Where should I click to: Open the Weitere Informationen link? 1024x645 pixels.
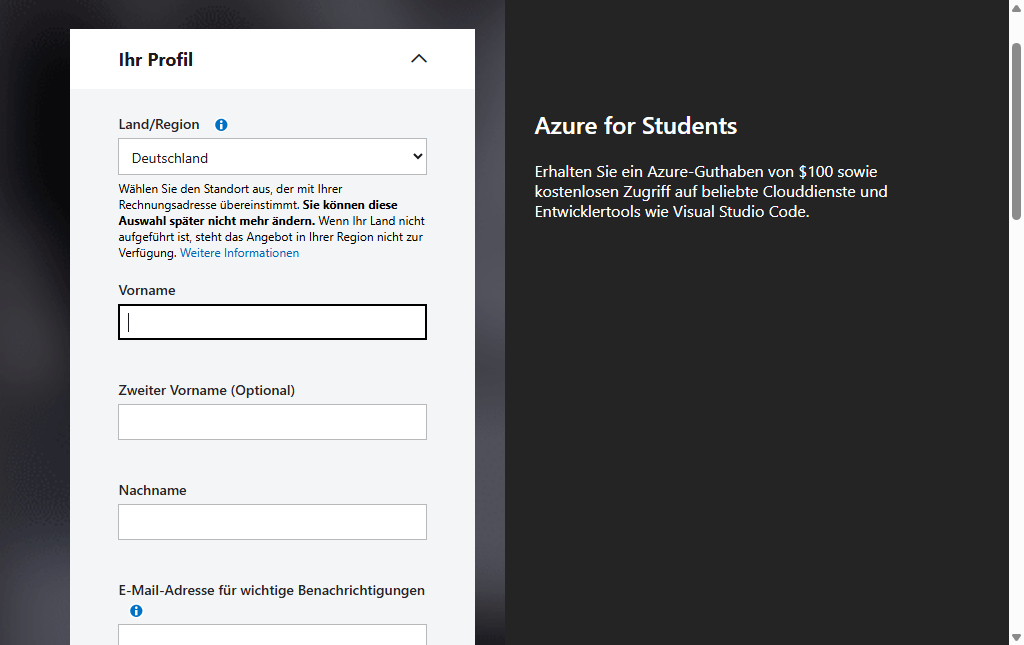(240, 253)
